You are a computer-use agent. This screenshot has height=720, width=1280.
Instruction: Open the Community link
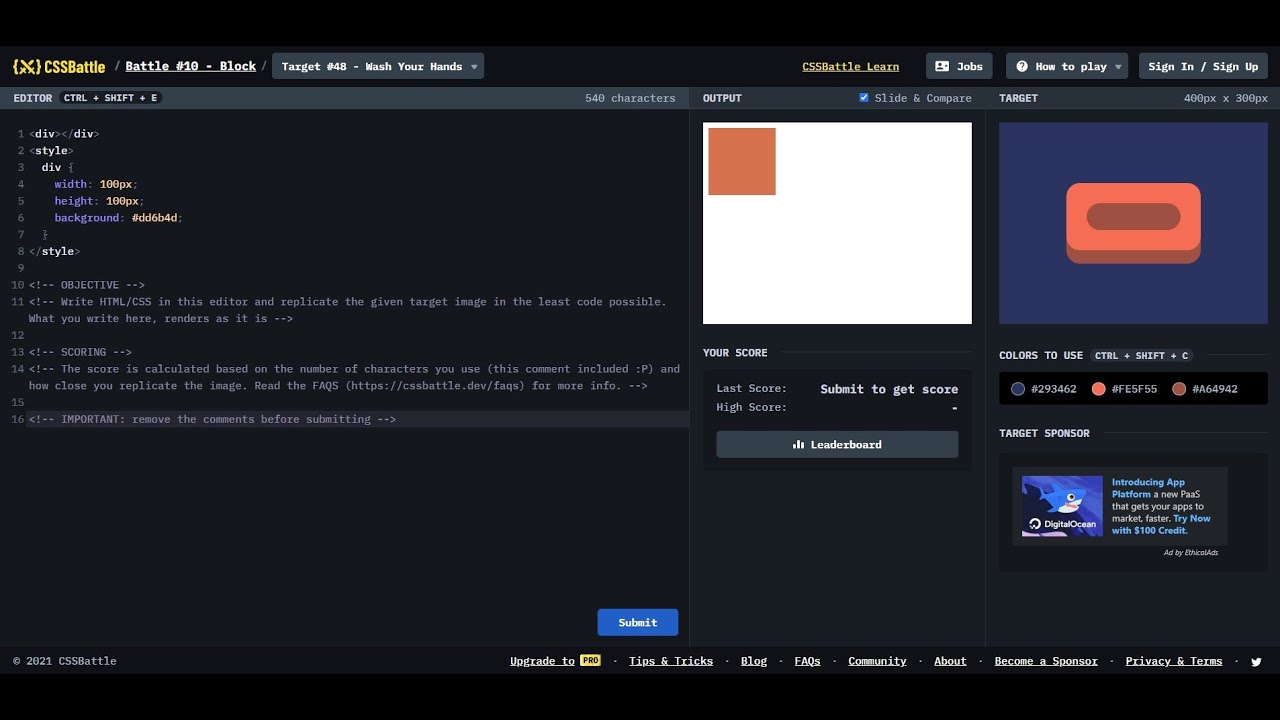[877, 661]
